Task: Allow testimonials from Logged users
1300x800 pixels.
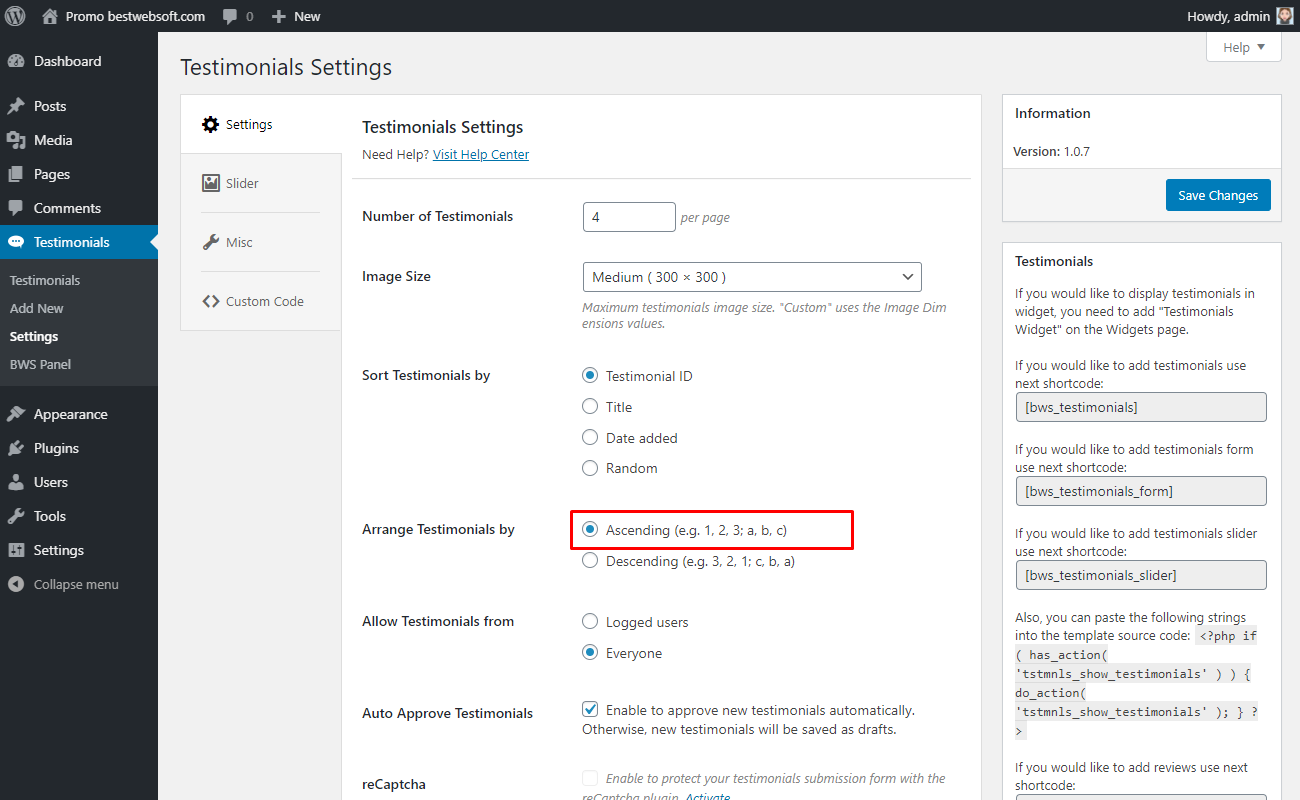Action: [x=590, y=621]
